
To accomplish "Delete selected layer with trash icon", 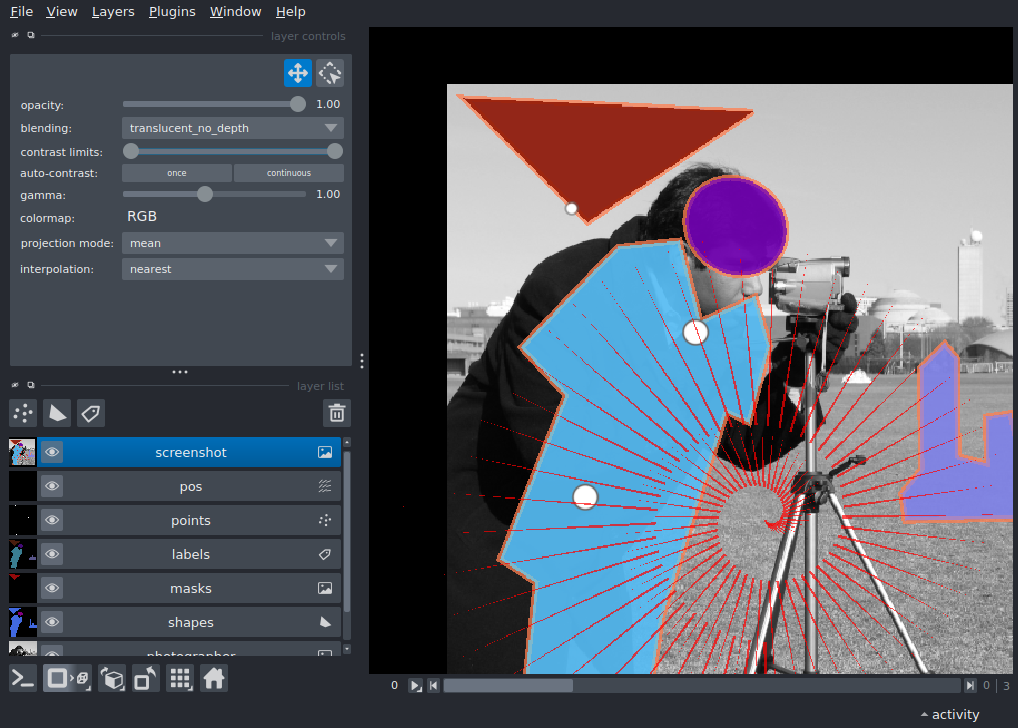I will click(x=337, y=413).
